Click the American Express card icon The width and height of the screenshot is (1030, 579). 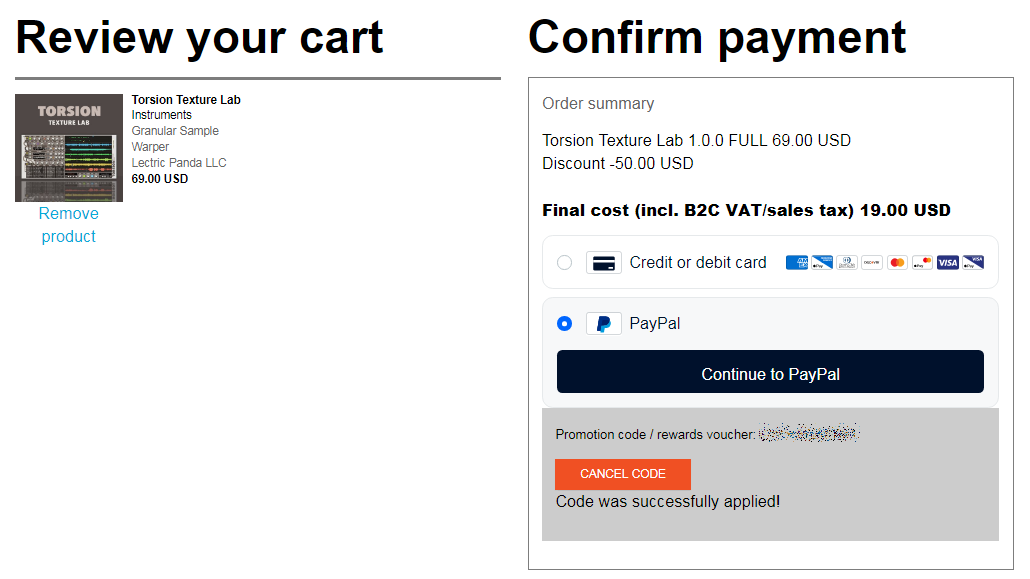[797, 263]
